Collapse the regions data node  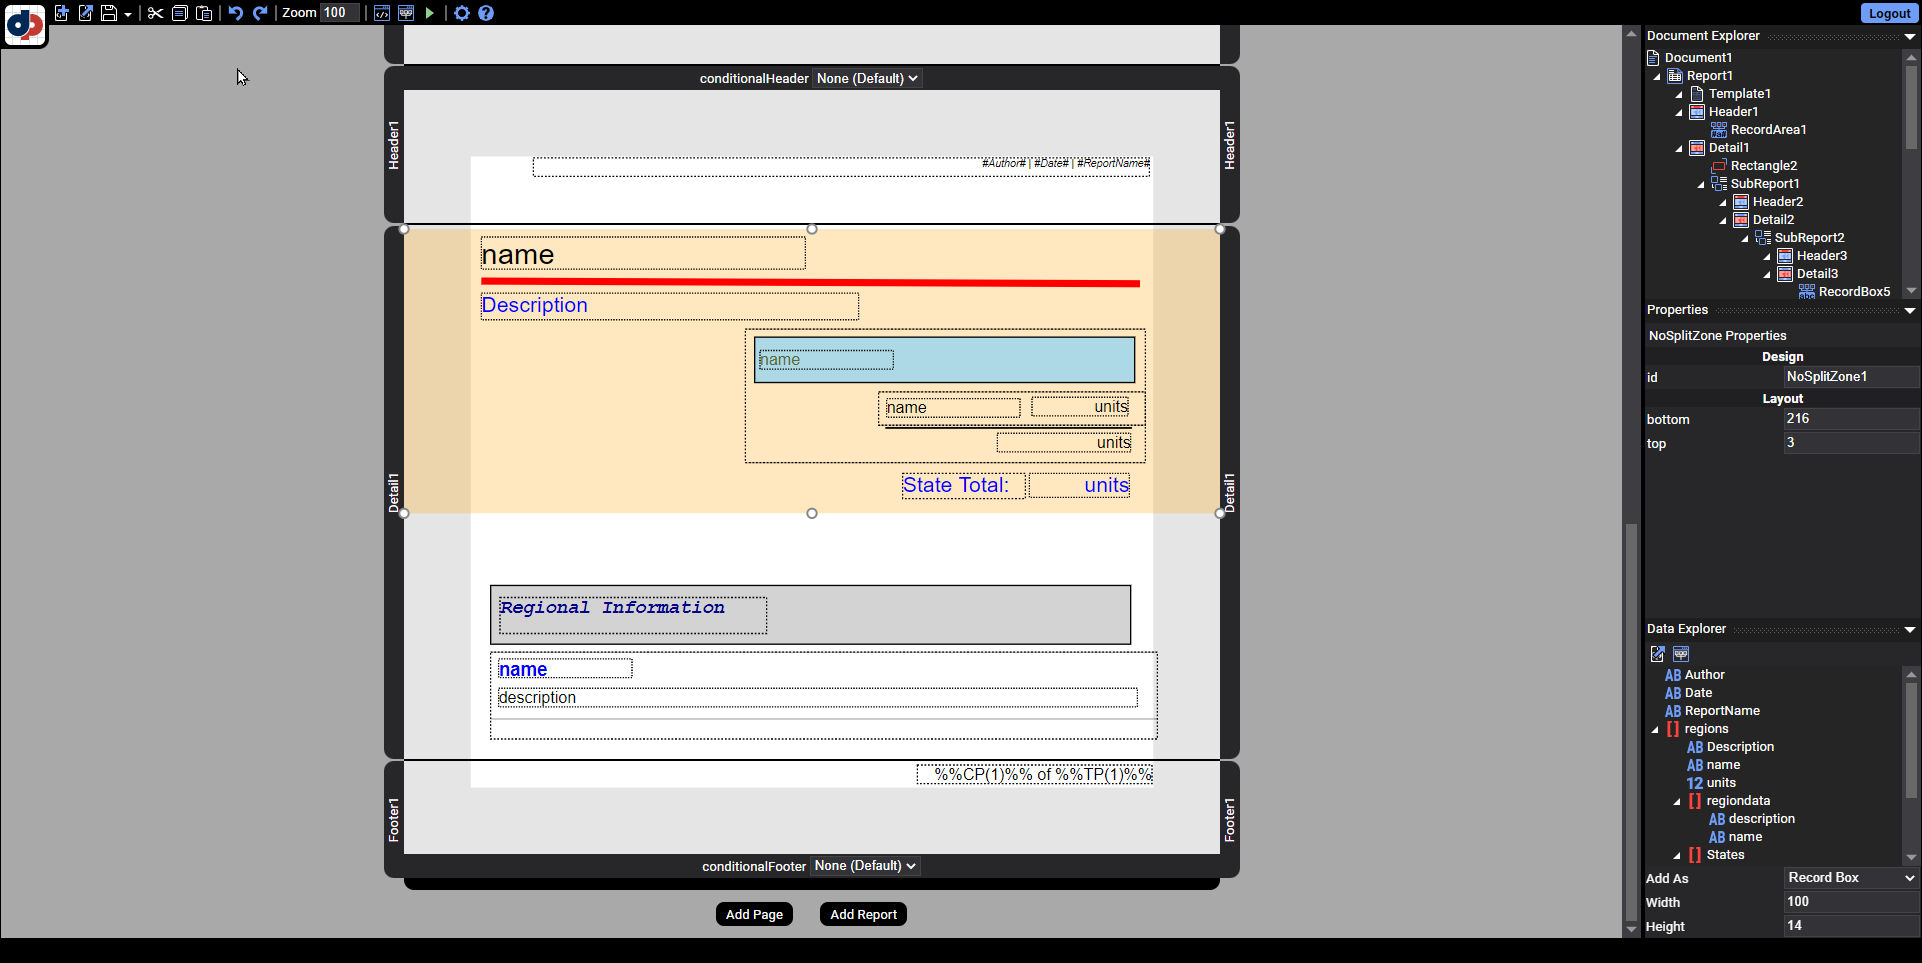pos(1656,729)
